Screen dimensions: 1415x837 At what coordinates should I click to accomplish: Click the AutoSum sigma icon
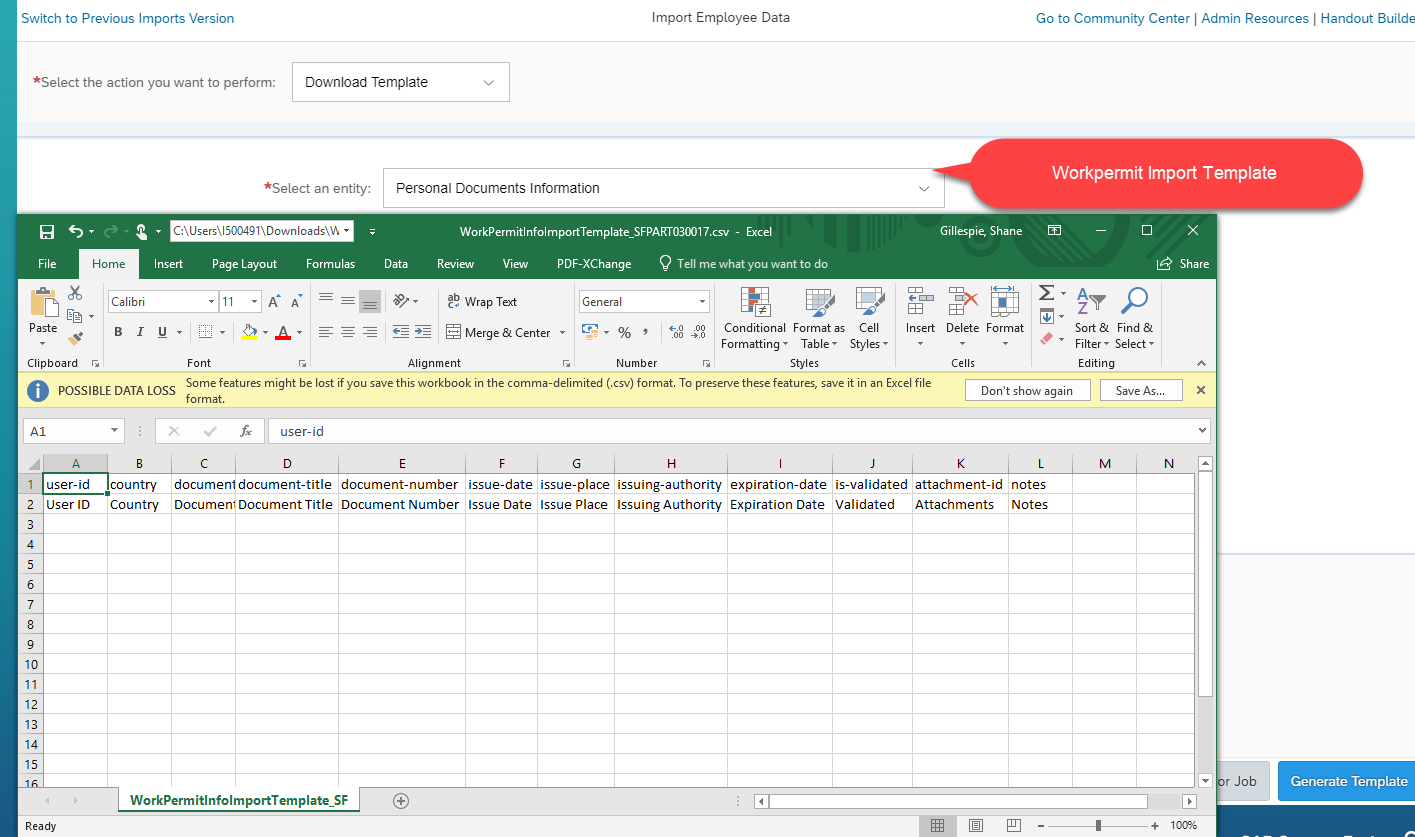1046,293
